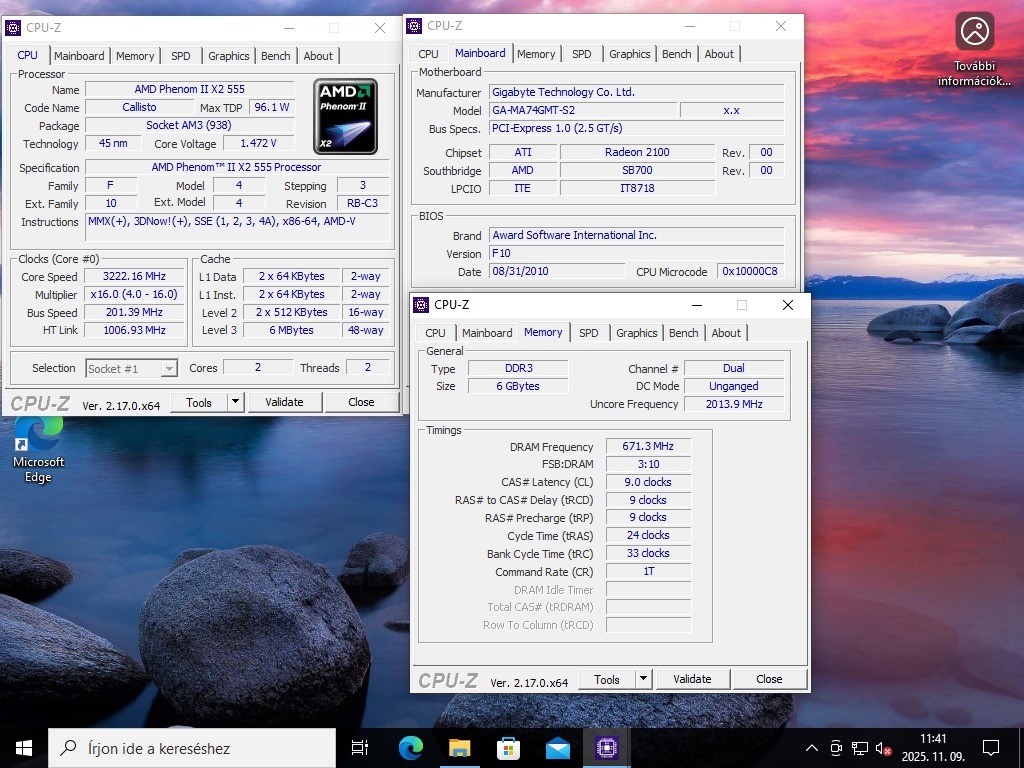1024x768 pixels.
Task: Click the Task View taskbar icon
Action: coord(360,748)
